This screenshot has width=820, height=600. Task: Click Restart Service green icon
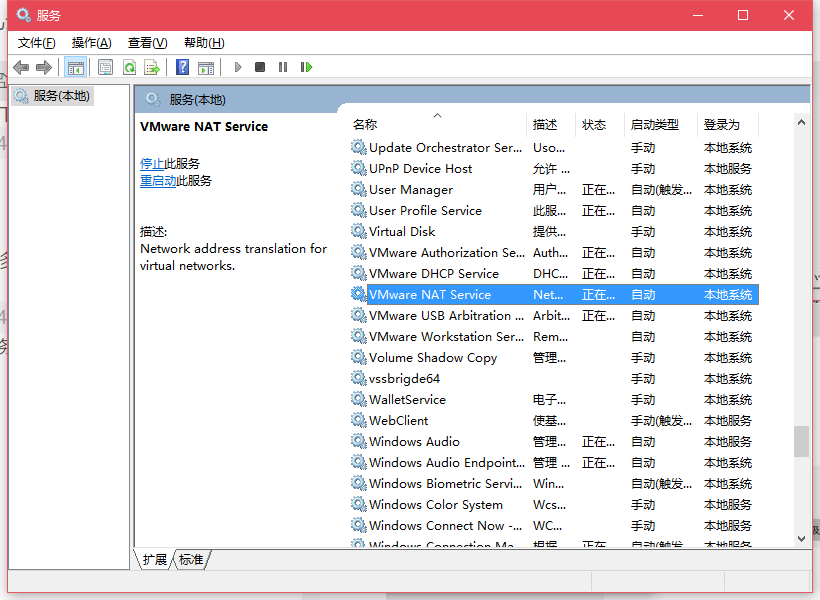pos(306,67)
